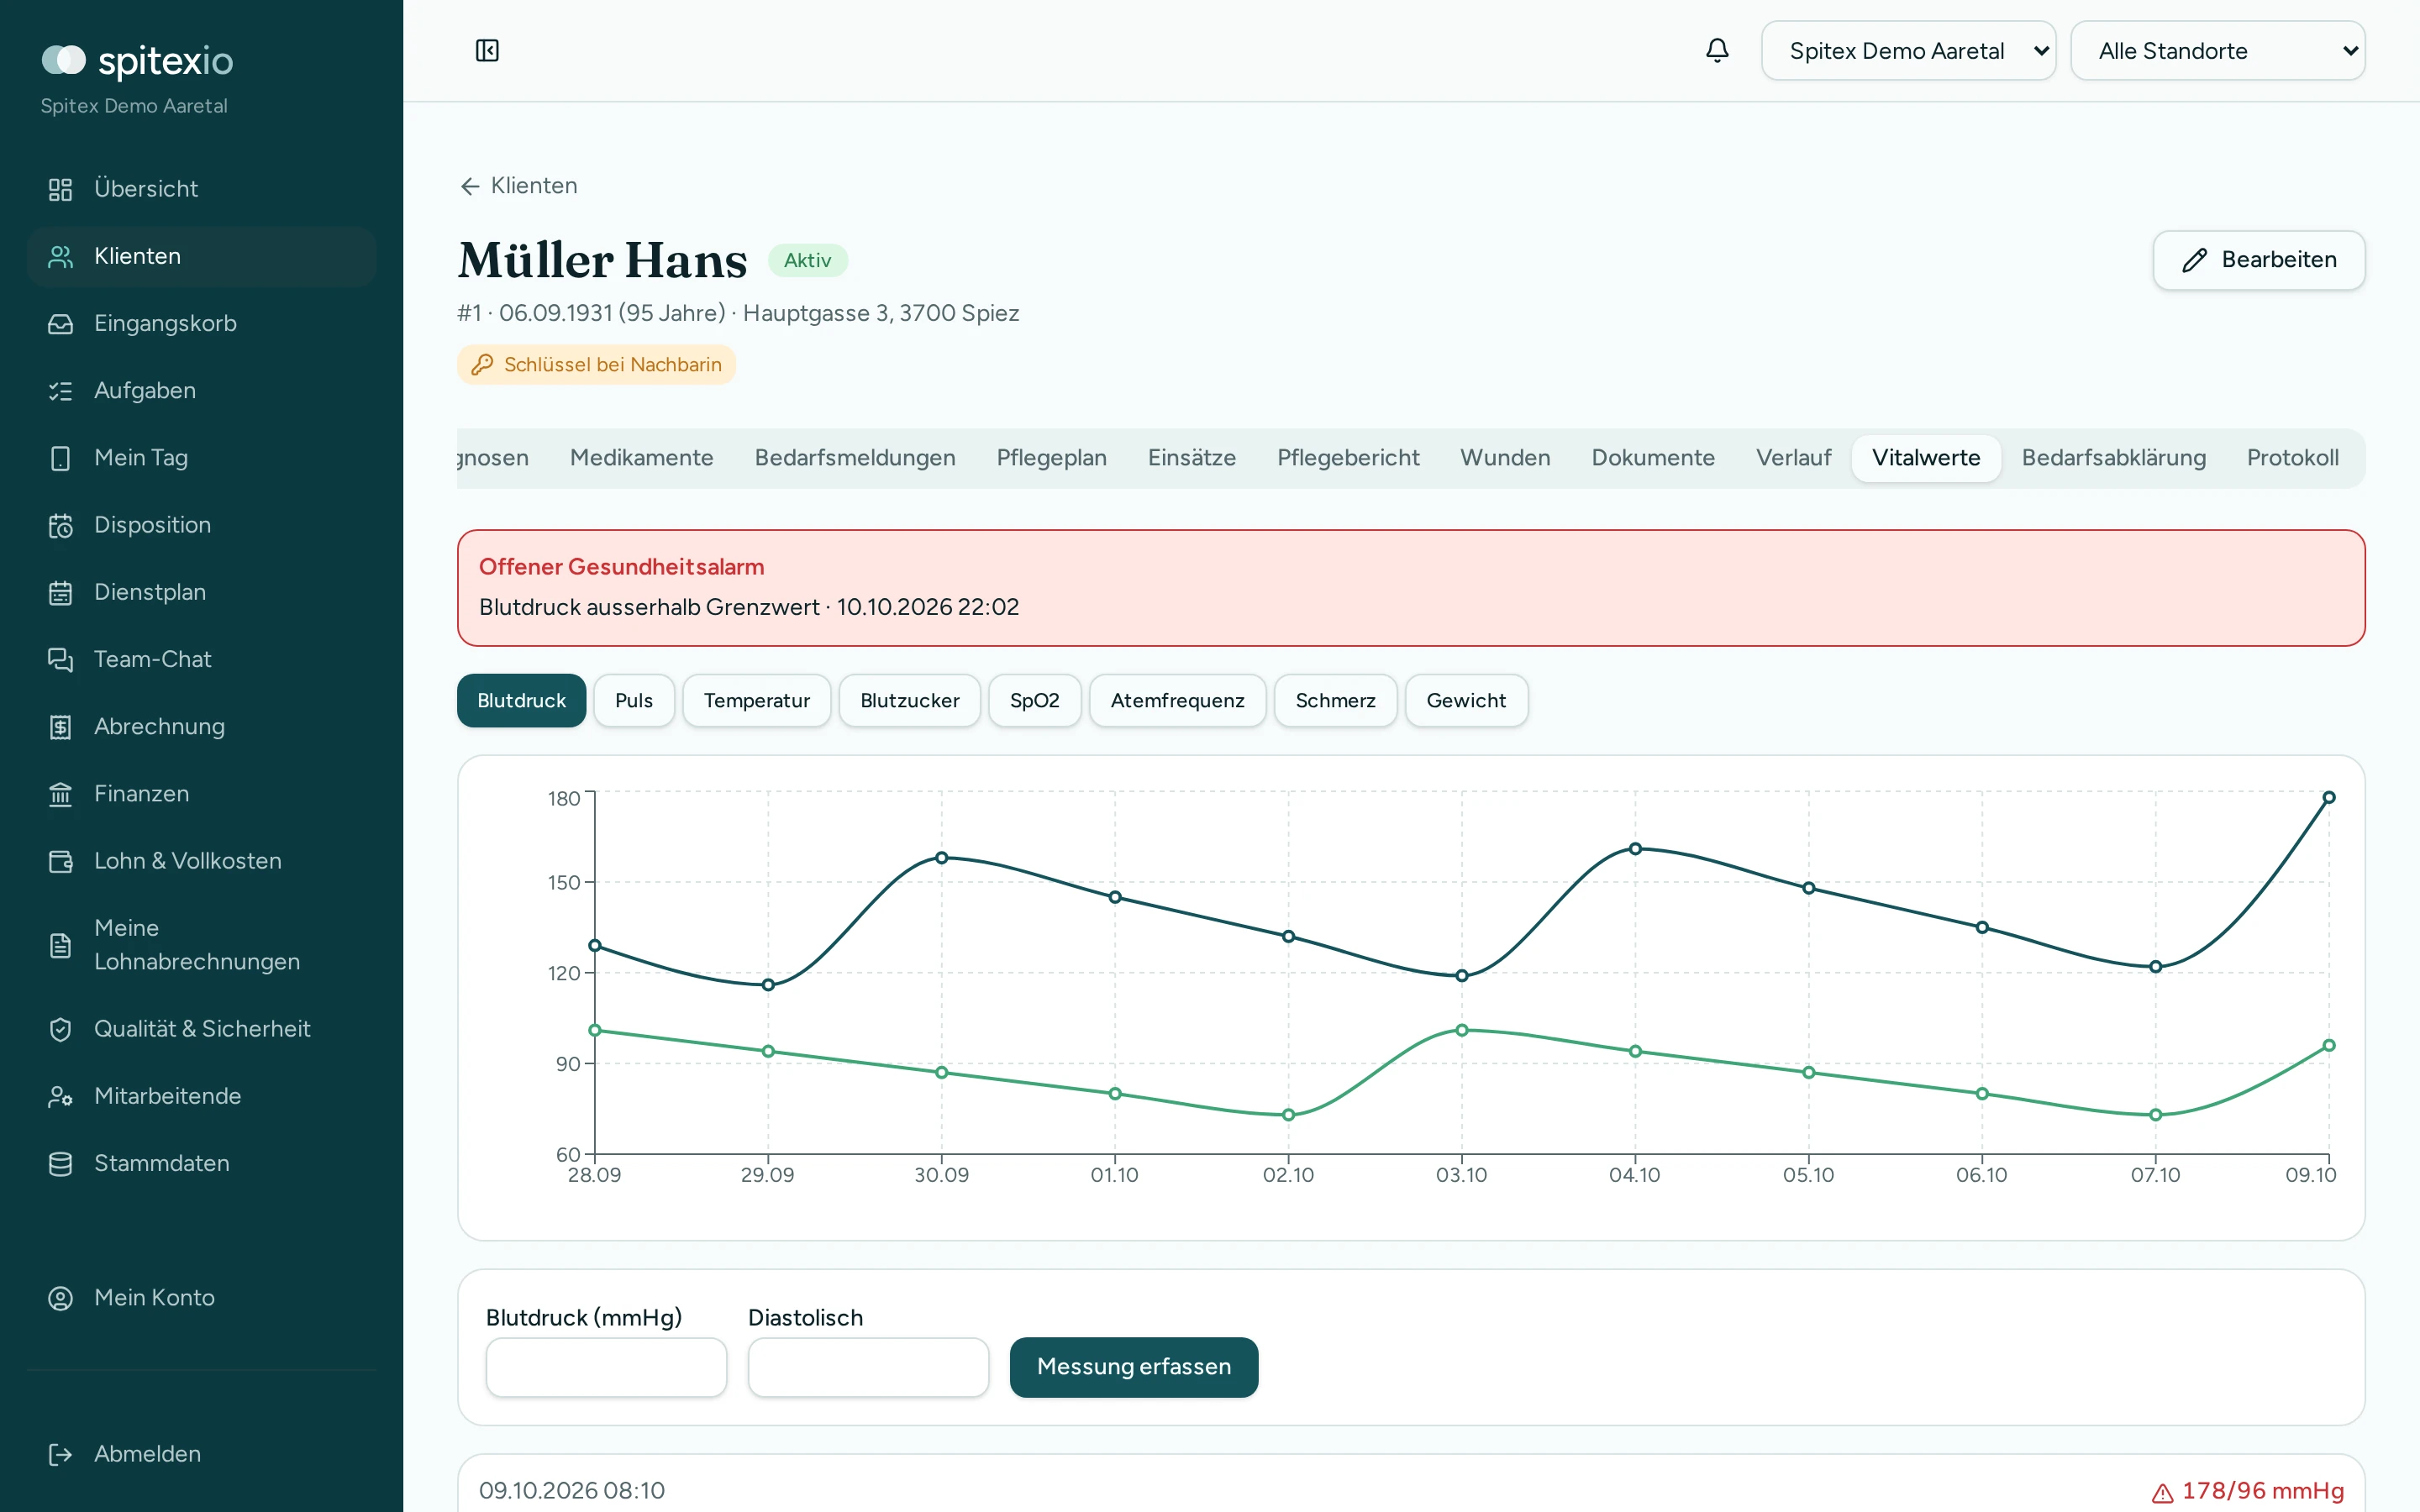Viewport: 2420px width, 1512px height.
Task: Click the Mitarbeitende user-cog icon
Action: click(60, 1096)
